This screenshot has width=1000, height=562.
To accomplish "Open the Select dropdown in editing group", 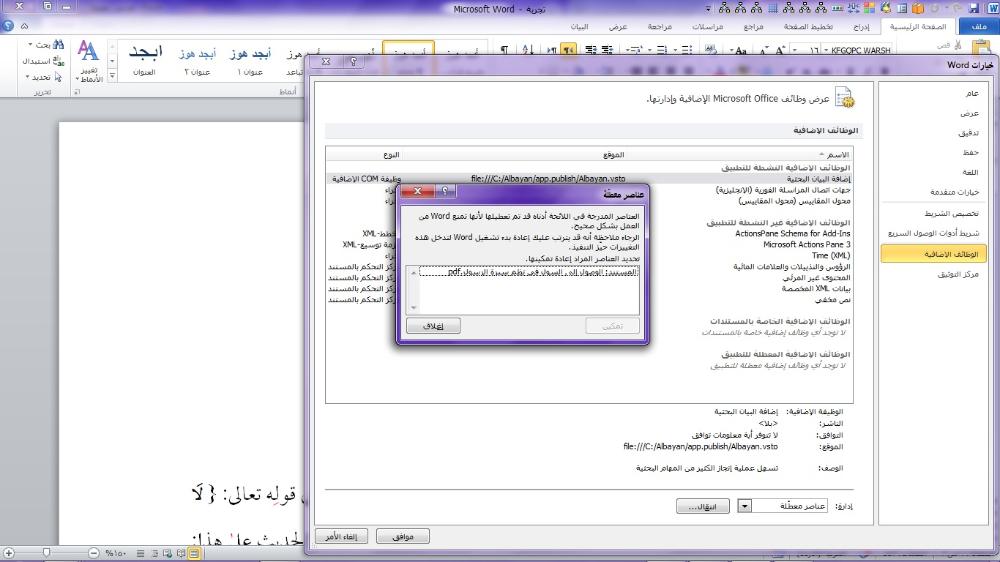I will click(x=44, y=77).
